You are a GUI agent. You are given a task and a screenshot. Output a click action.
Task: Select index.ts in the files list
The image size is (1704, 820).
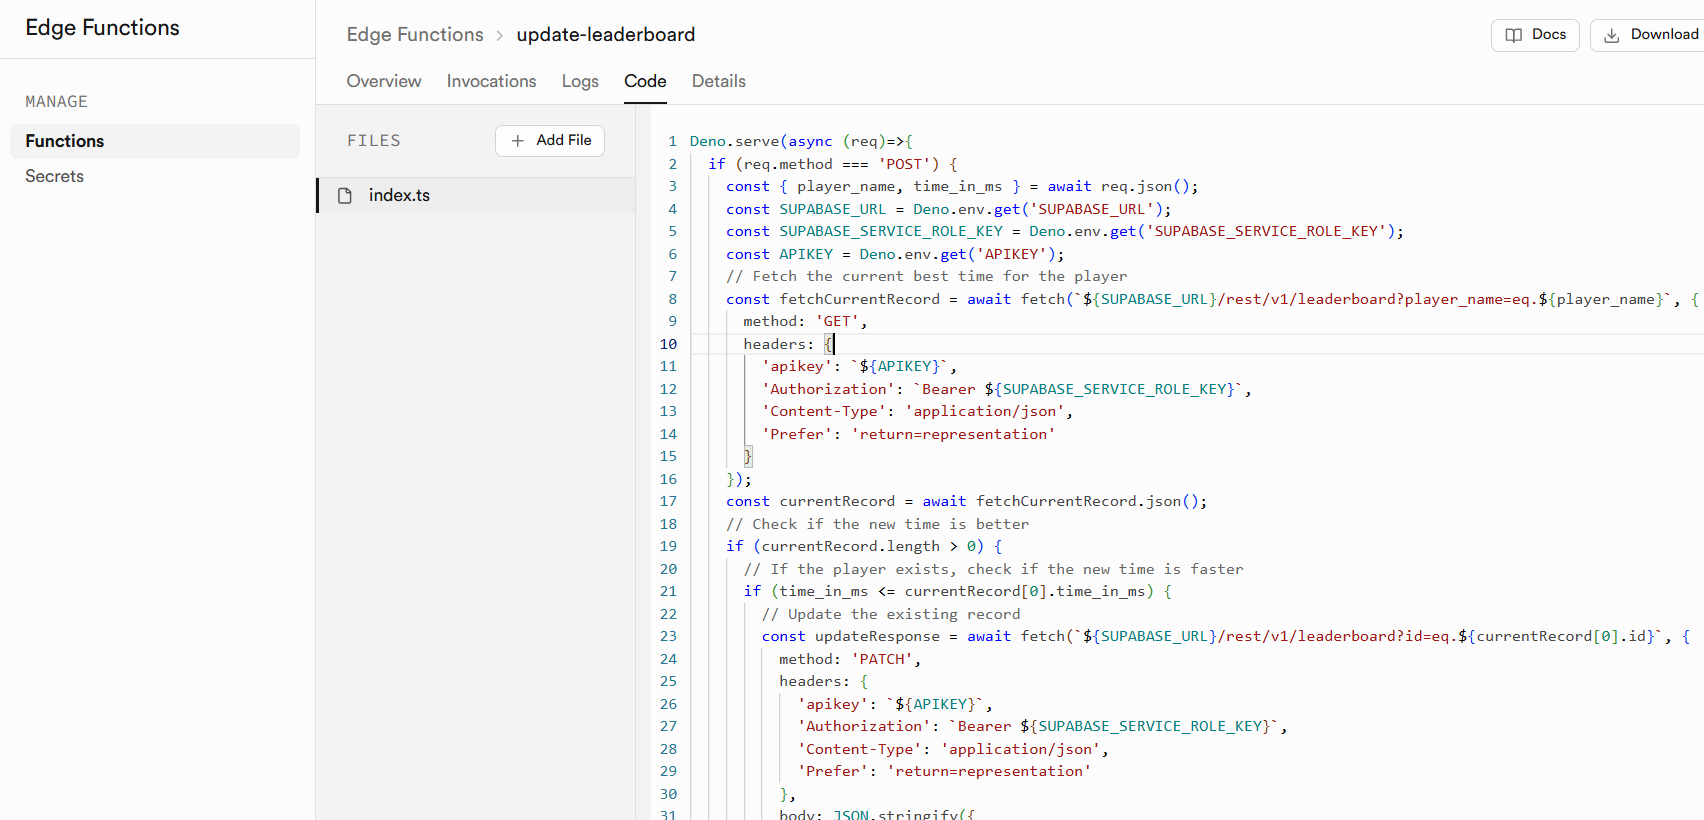click(x=399, y=196)
